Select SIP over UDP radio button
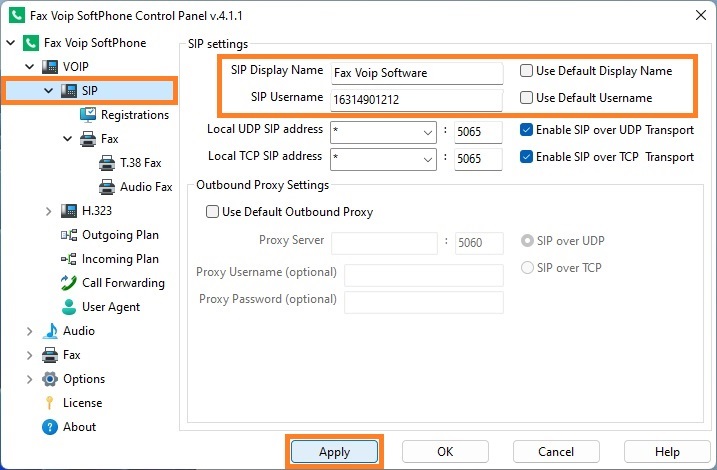Image resolution: width=717 pixels, height=470 pixels. tap(527, 240)
